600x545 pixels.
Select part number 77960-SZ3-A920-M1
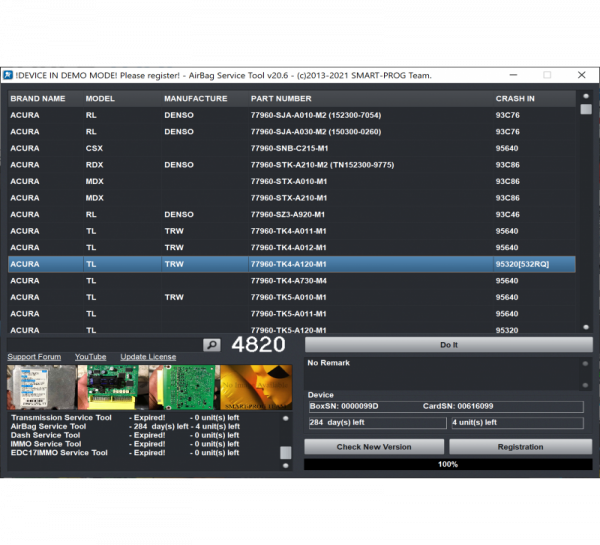pos(288,214)
